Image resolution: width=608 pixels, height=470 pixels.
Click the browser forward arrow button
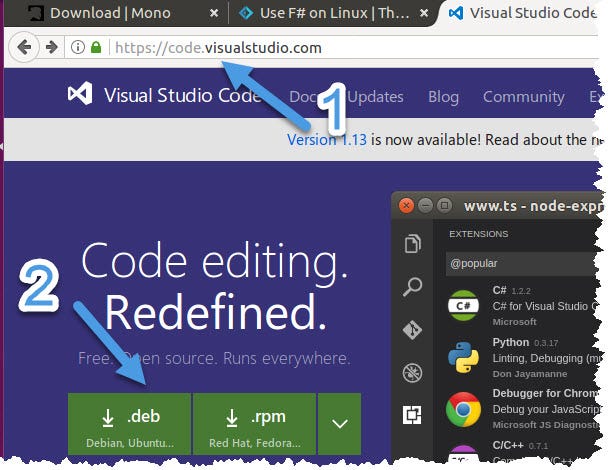click(x=51, y=47)
